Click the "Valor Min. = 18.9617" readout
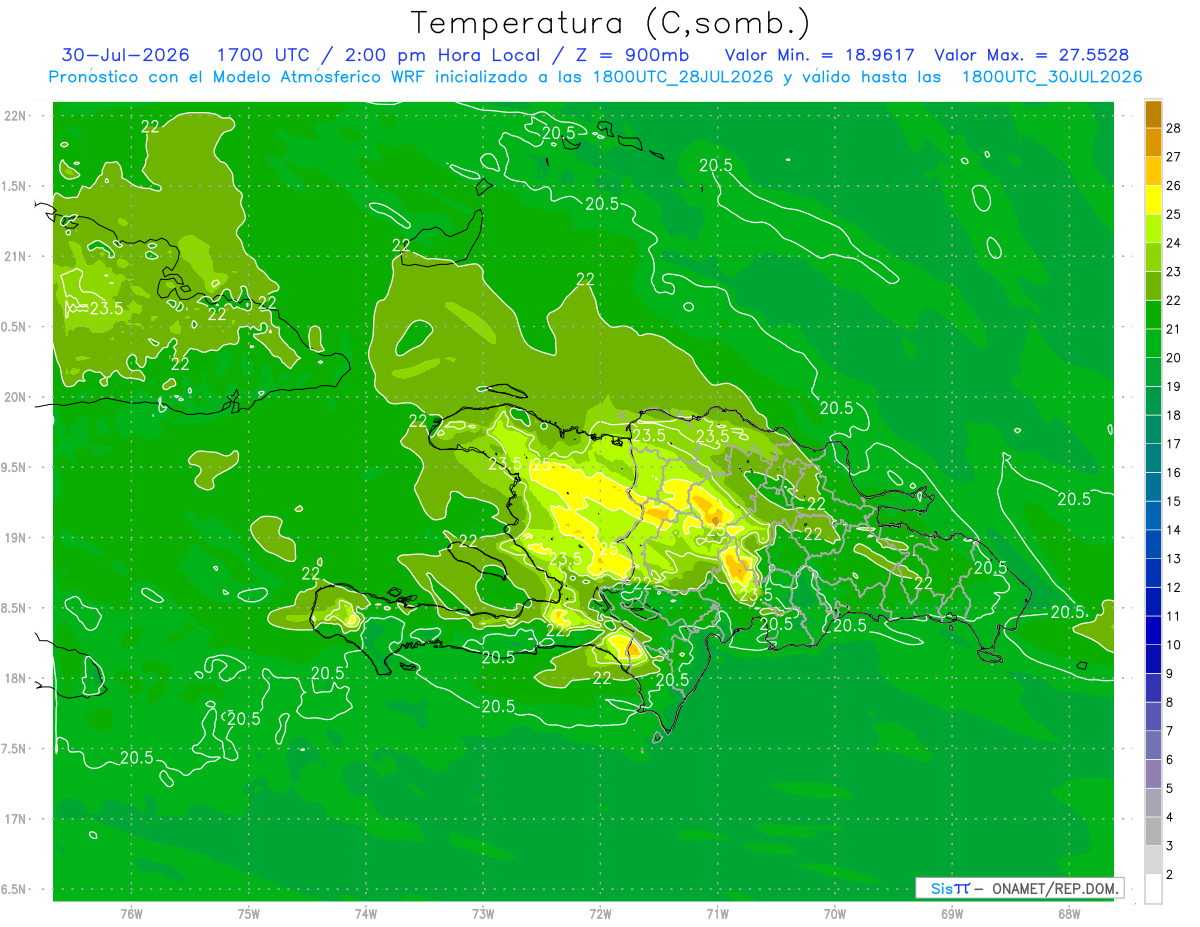 tap(820, 55)
